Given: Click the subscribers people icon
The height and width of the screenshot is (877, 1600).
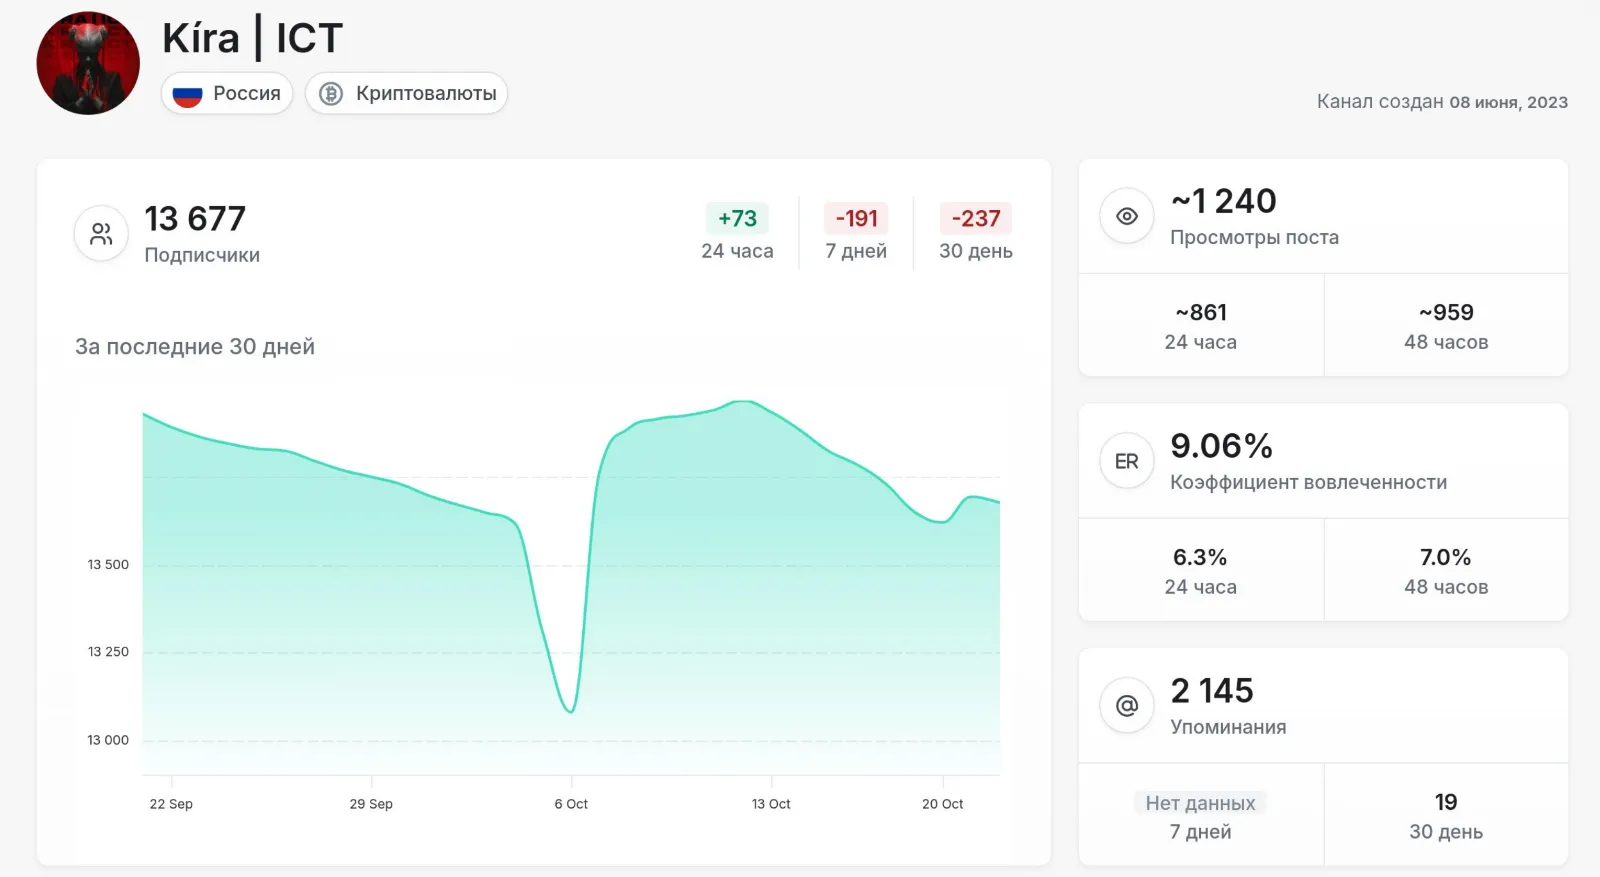Looking at the screenshot, I should [x=101, y=233].
